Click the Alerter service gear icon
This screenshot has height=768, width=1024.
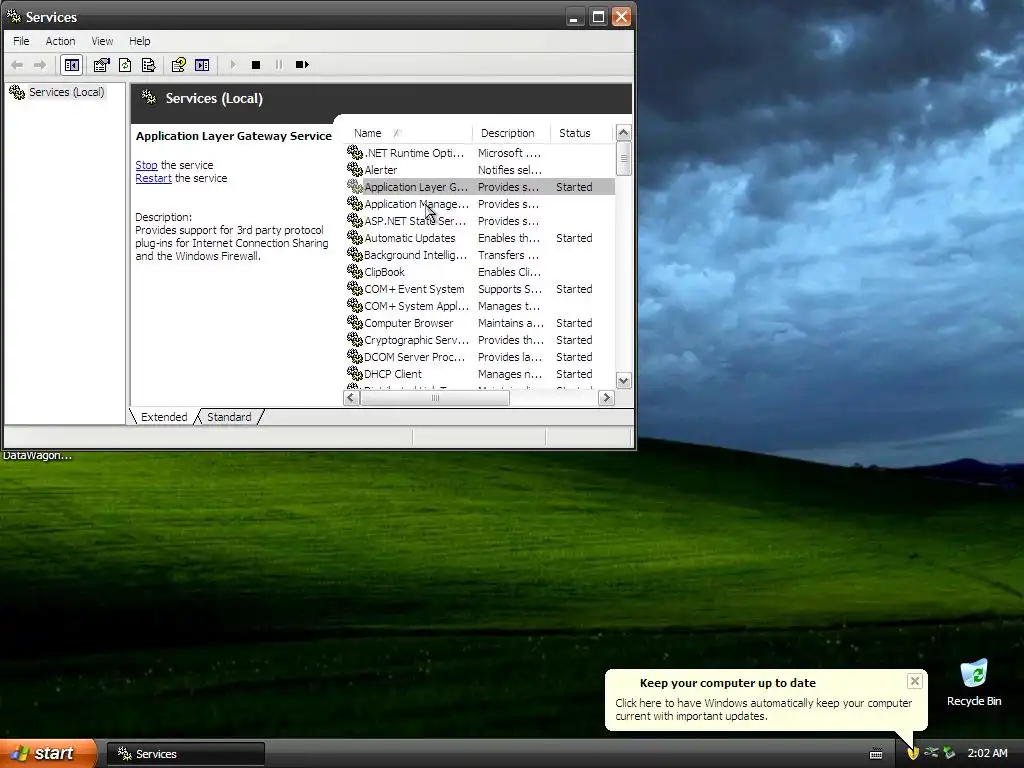tap(355, 169)
